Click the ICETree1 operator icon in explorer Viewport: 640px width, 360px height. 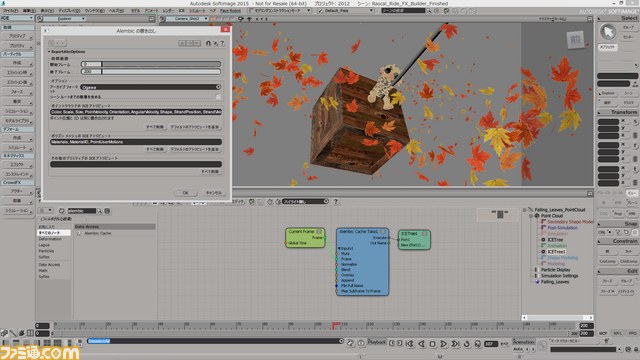tap(543, 252)
